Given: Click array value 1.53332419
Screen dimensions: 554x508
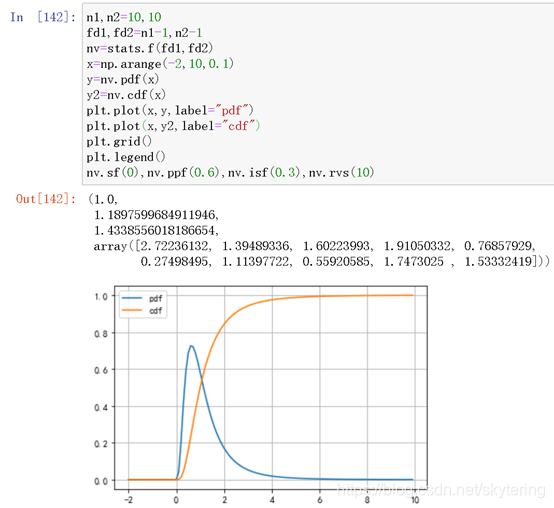Looking at the screenshot, I should tap(498, 261).
